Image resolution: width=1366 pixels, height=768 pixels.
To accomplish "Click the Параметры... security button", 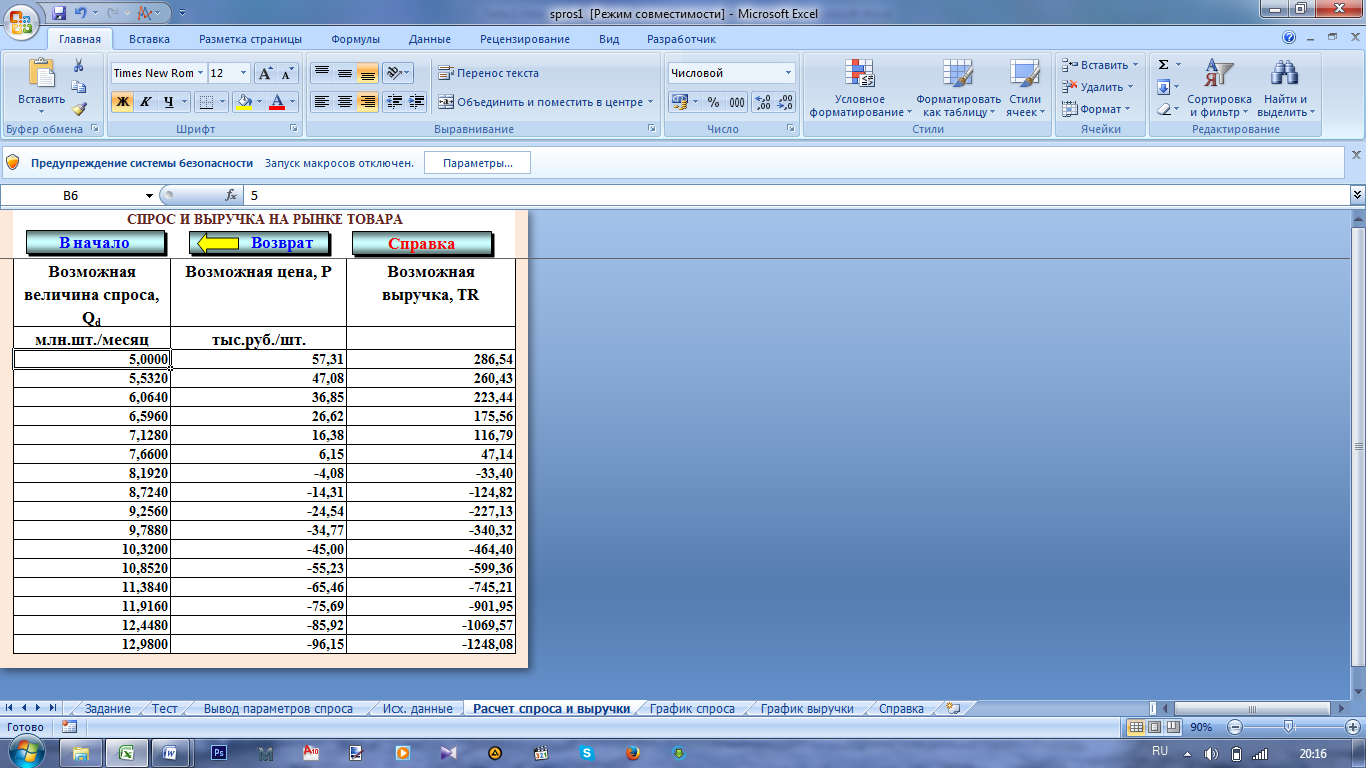I will (x=478, y=163).
